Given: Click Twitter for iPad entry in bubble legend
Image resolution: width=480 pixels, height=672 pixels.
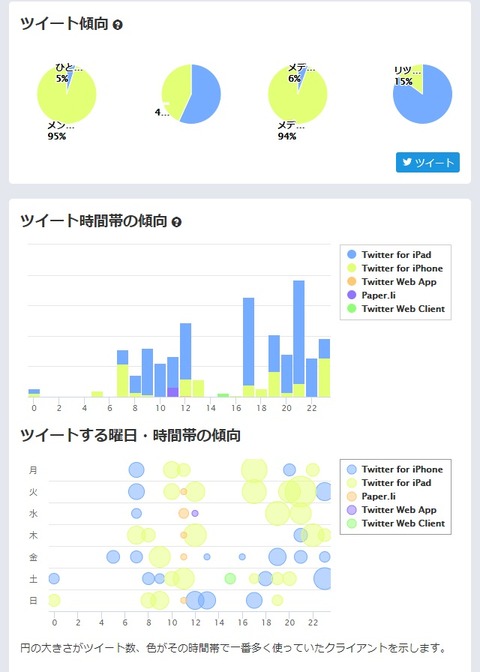Looking at the screenshot, I should pos(389,483).
